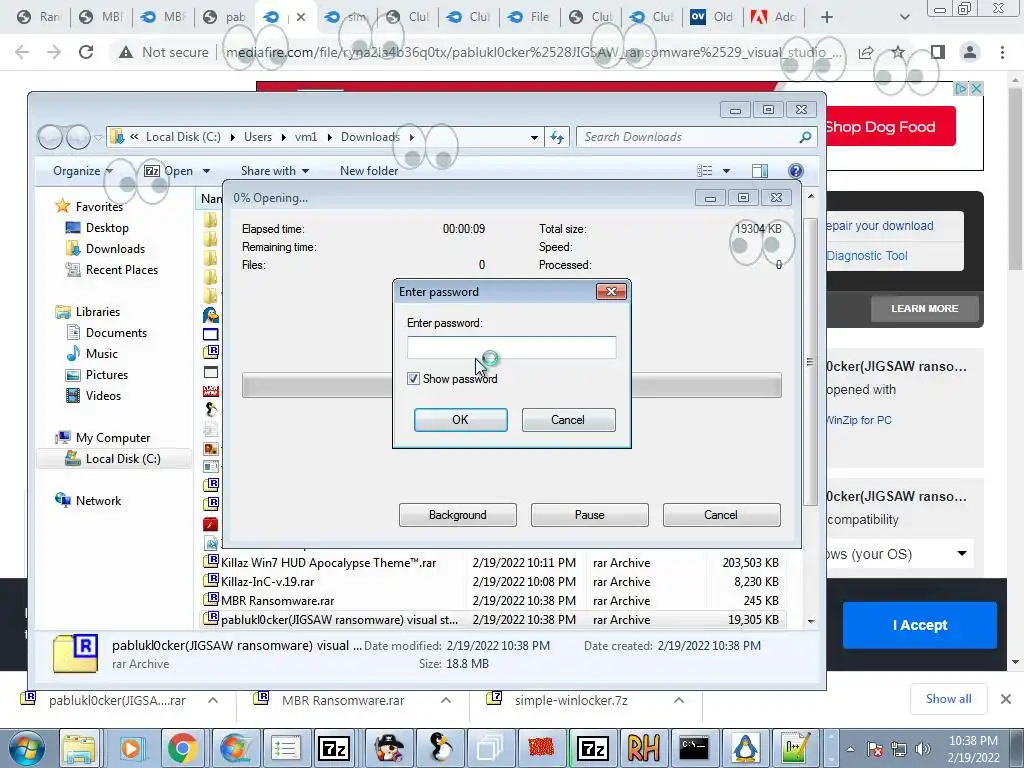Open the Videos library

click(103, 396)
